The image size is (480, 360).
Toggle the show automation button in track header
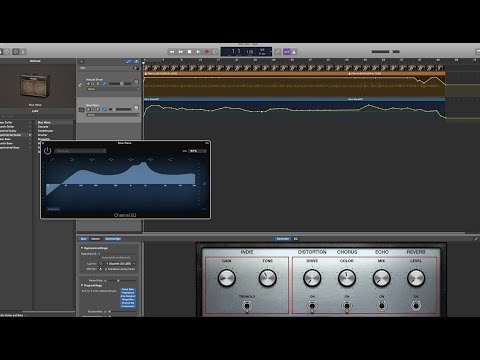tap(129, 61)
